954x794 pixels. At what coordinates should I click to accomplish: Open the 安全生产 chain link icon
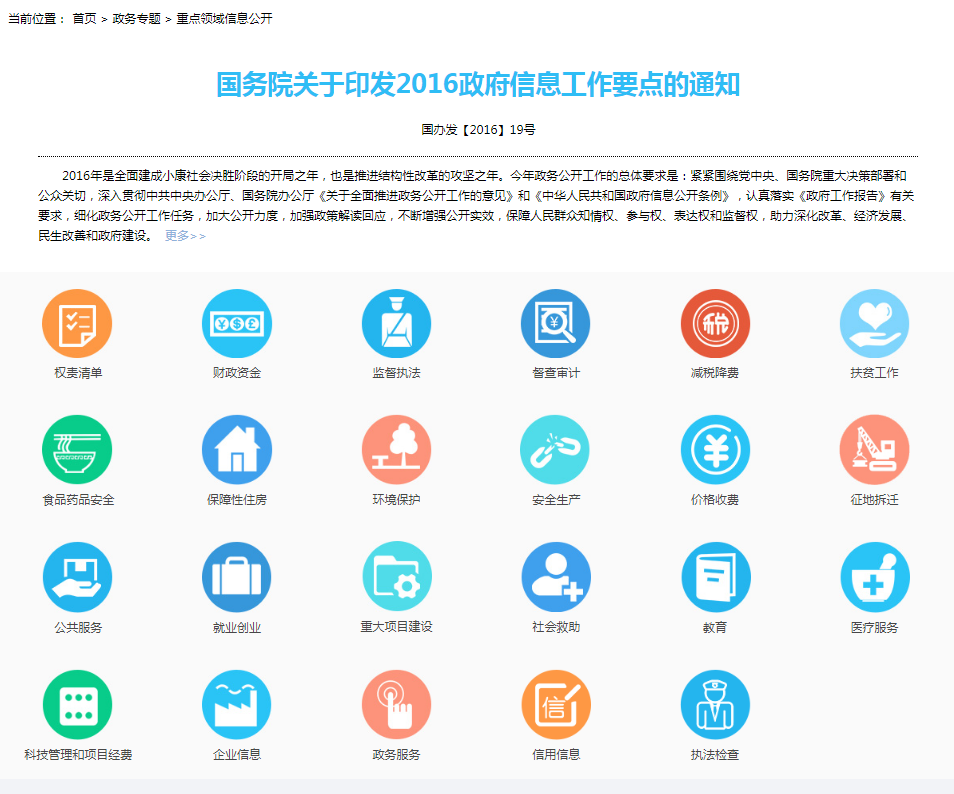(556, 450)
